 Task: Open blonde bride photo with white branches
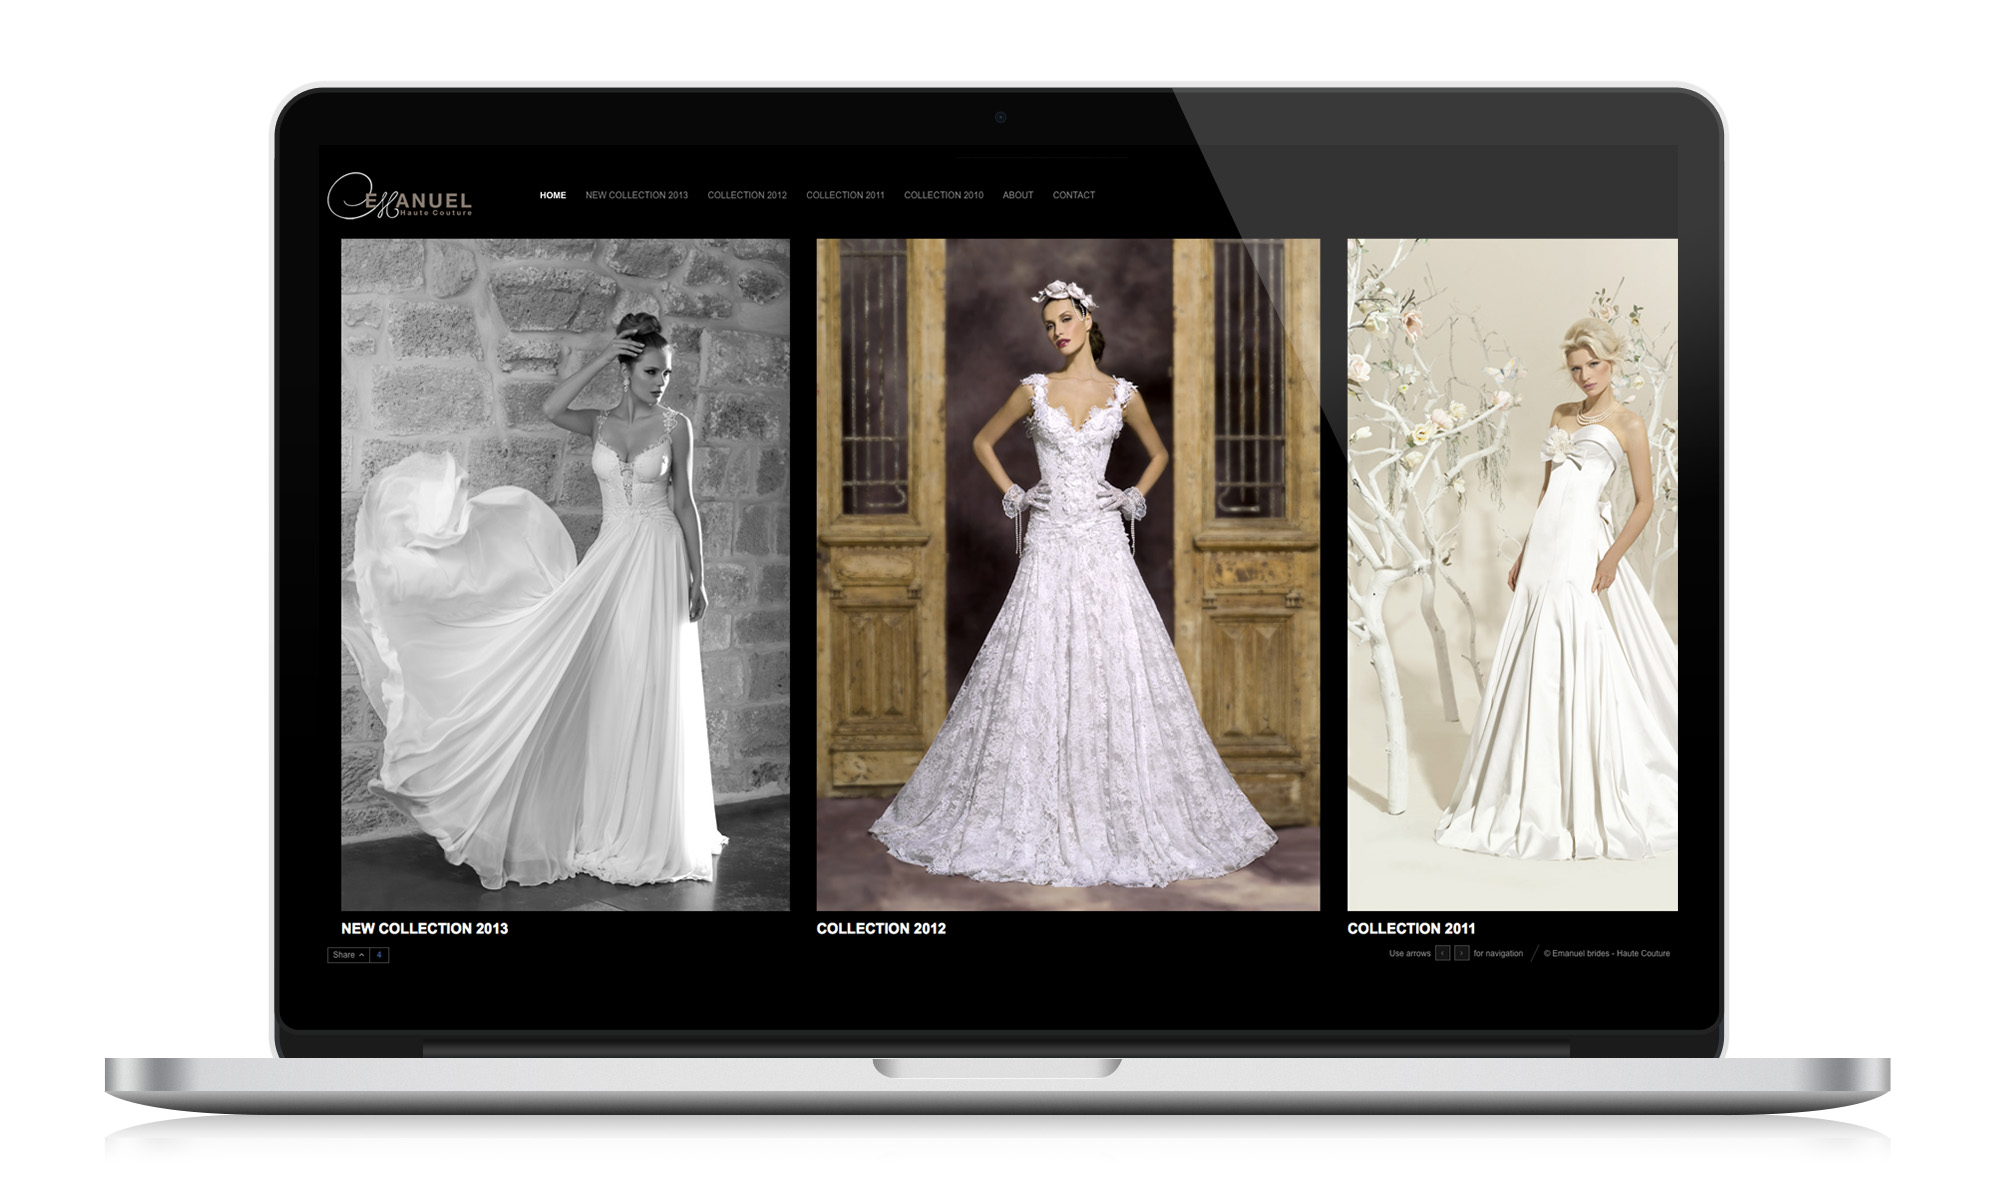coord(1511,574)
